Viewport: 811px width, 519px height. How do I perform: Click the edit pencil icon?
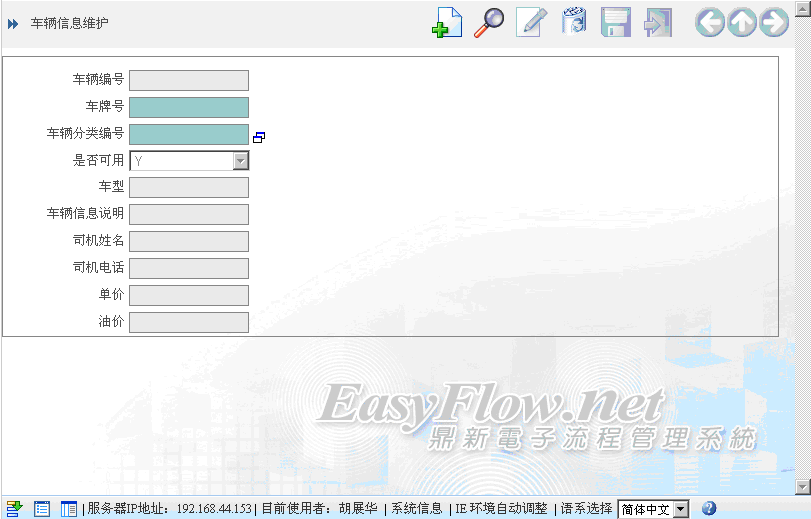click(x=531, y=22)
